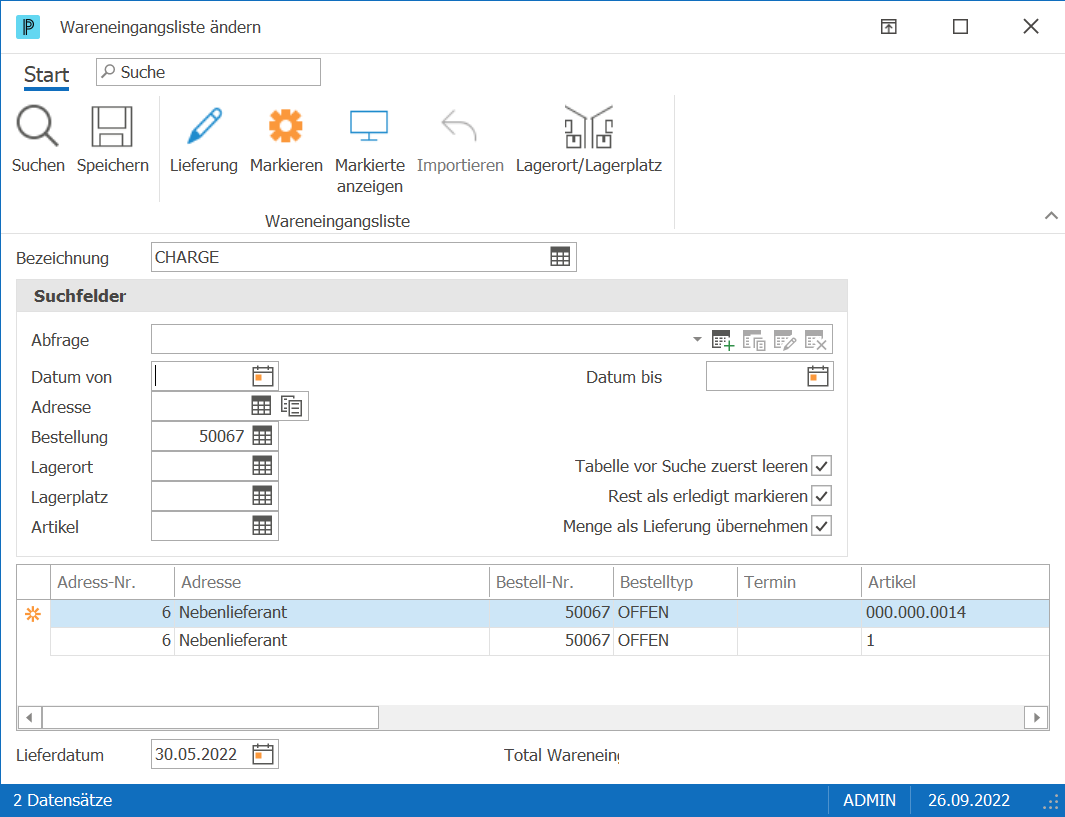Viewport: 1065px width, 817px height.
Task: Open the Artikel lookup table icon
Action: click(x=262, y=526)
